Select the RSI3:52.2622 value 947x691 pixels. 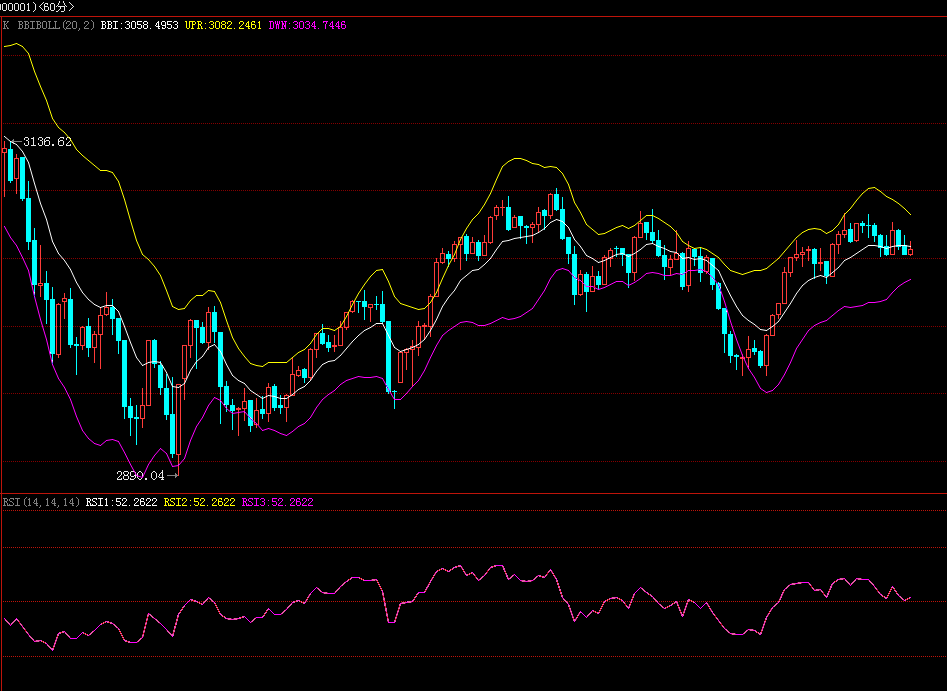[277, 502]
